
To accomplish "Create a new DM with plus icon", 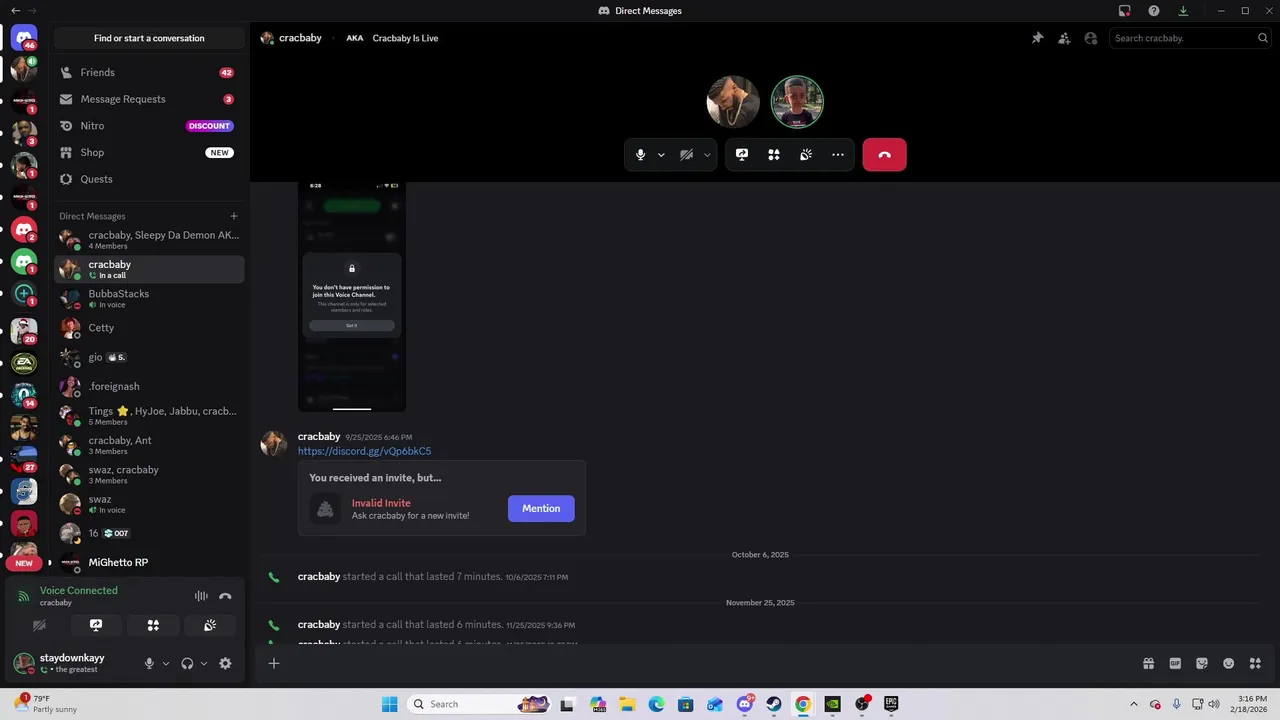I will click(x=234, y=216).
